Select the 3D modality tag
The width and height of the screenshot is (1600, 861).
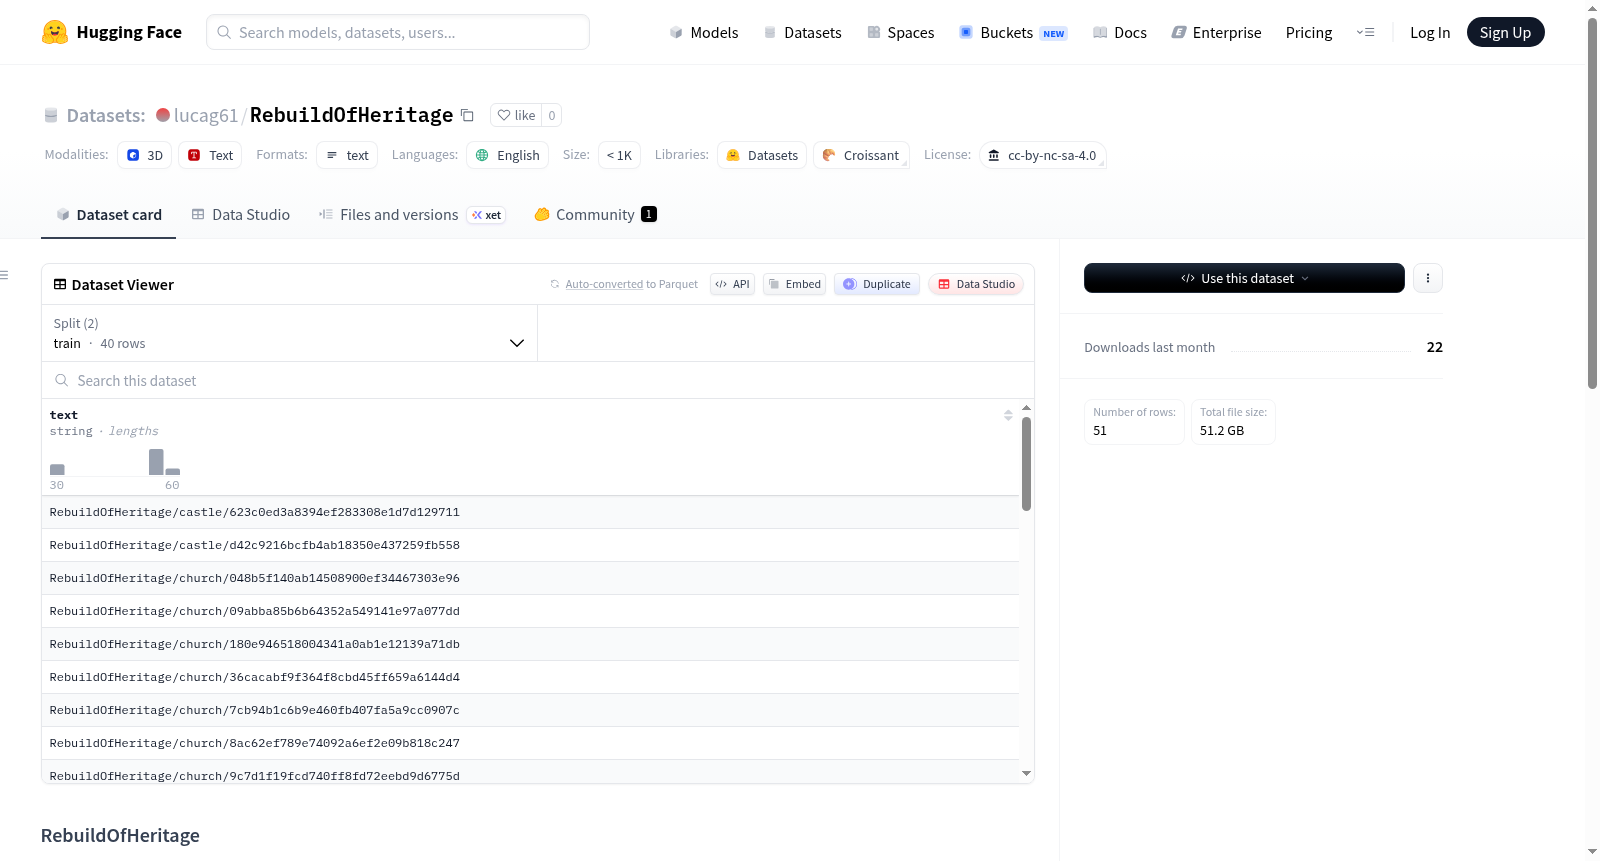point(145,155)
